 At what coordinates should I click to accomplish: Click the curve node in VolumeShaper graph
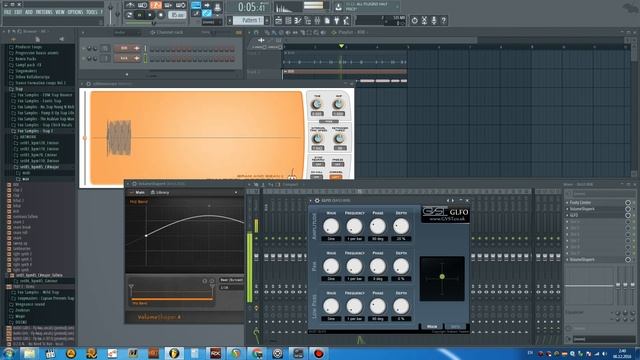(x=146, y=236)
